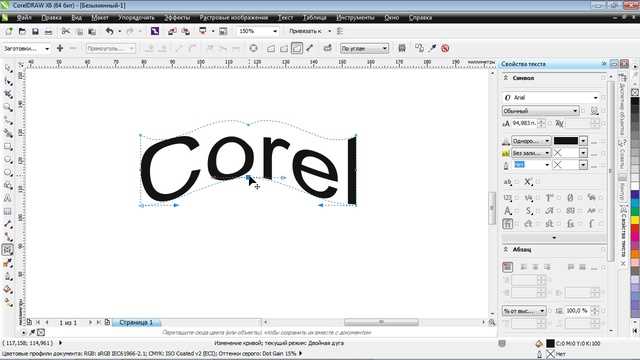640x360 pixels.
Task: Open the 'По углам' mapping mode dropdown
Action: pyautogui.click(x=384, y=49)
